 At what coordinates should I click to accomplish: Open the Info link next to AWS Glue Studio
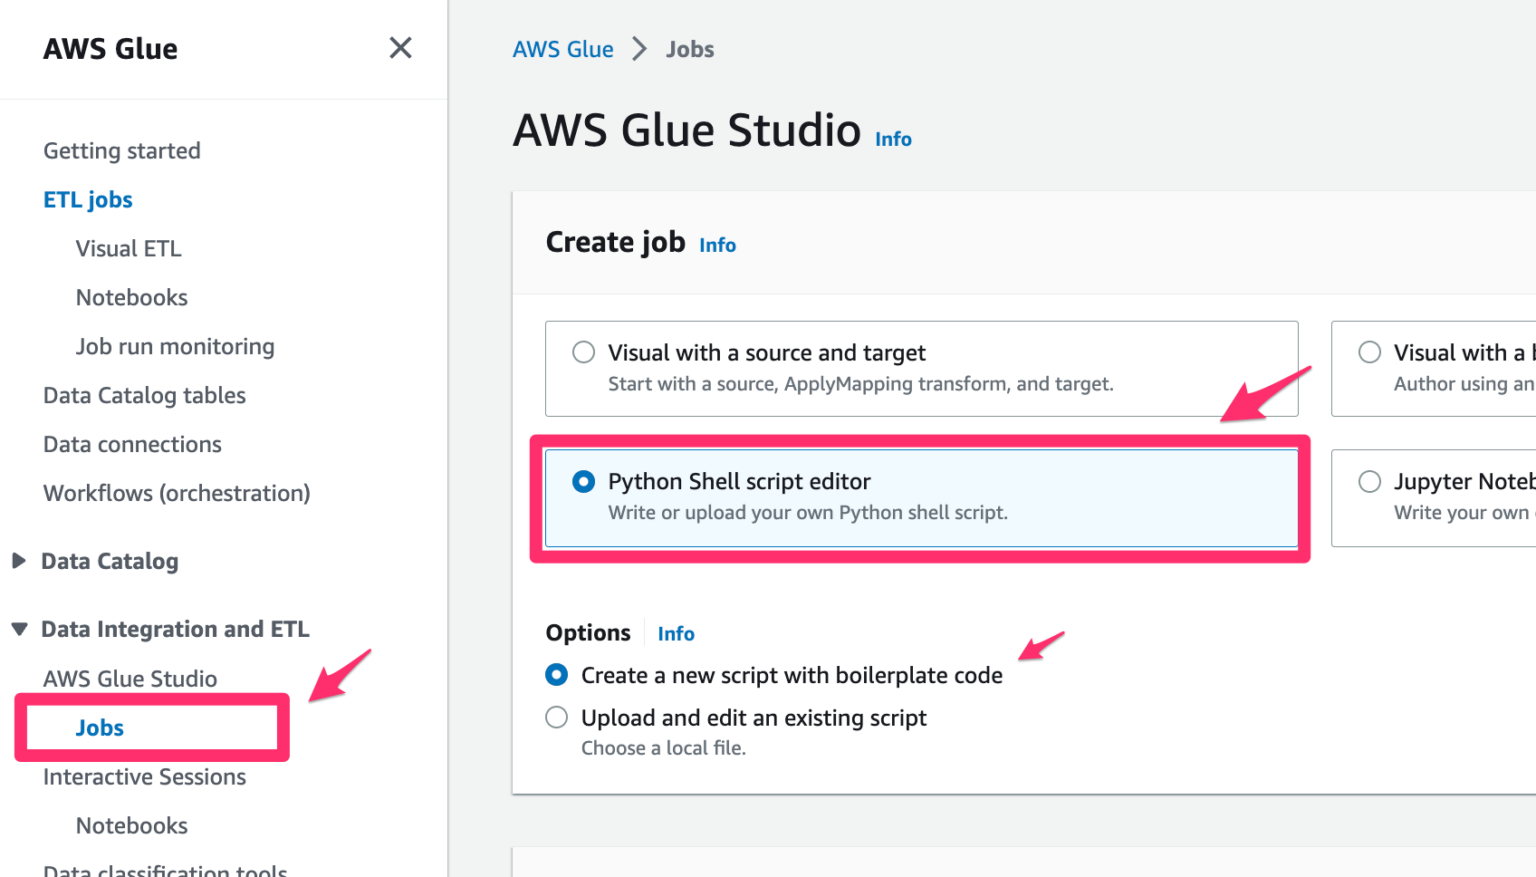(893, 139)
